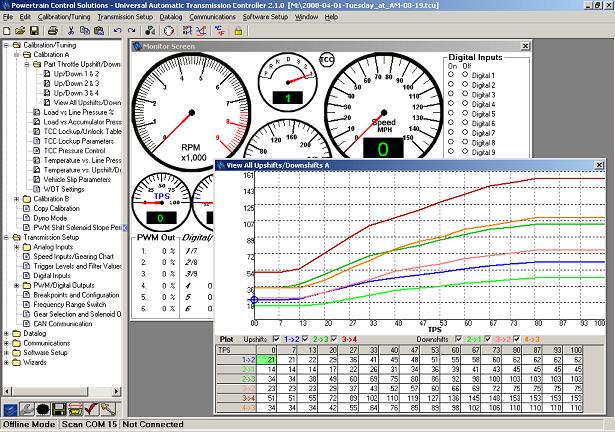Open Speed Inputs/Gearing Chart item
The image size is (615, 432).
point(74,257)
